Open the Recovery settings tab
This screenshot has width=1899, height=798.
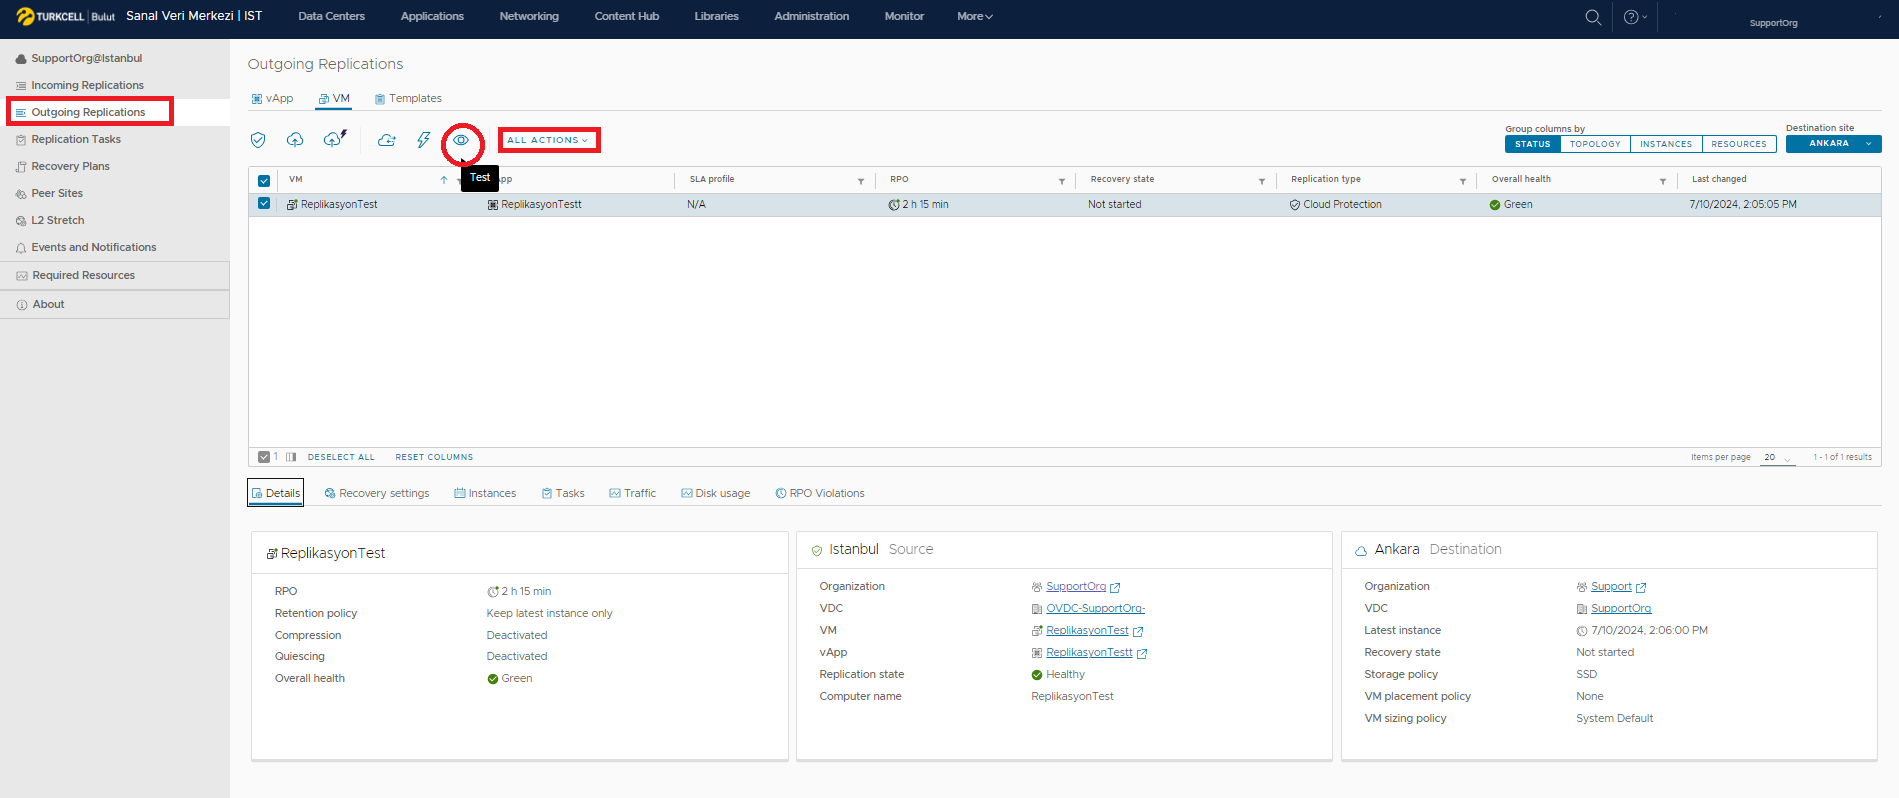(377, 493)
